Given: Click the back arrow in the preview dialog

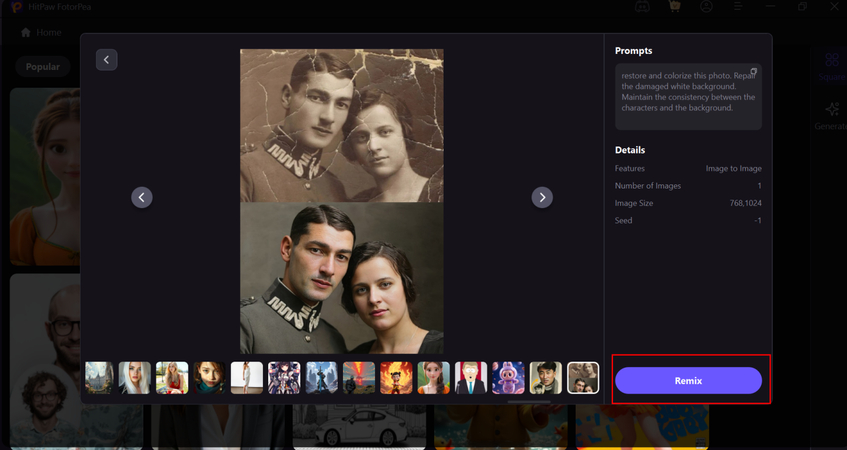Looking at the screenshot, I should tap(107, 60).
